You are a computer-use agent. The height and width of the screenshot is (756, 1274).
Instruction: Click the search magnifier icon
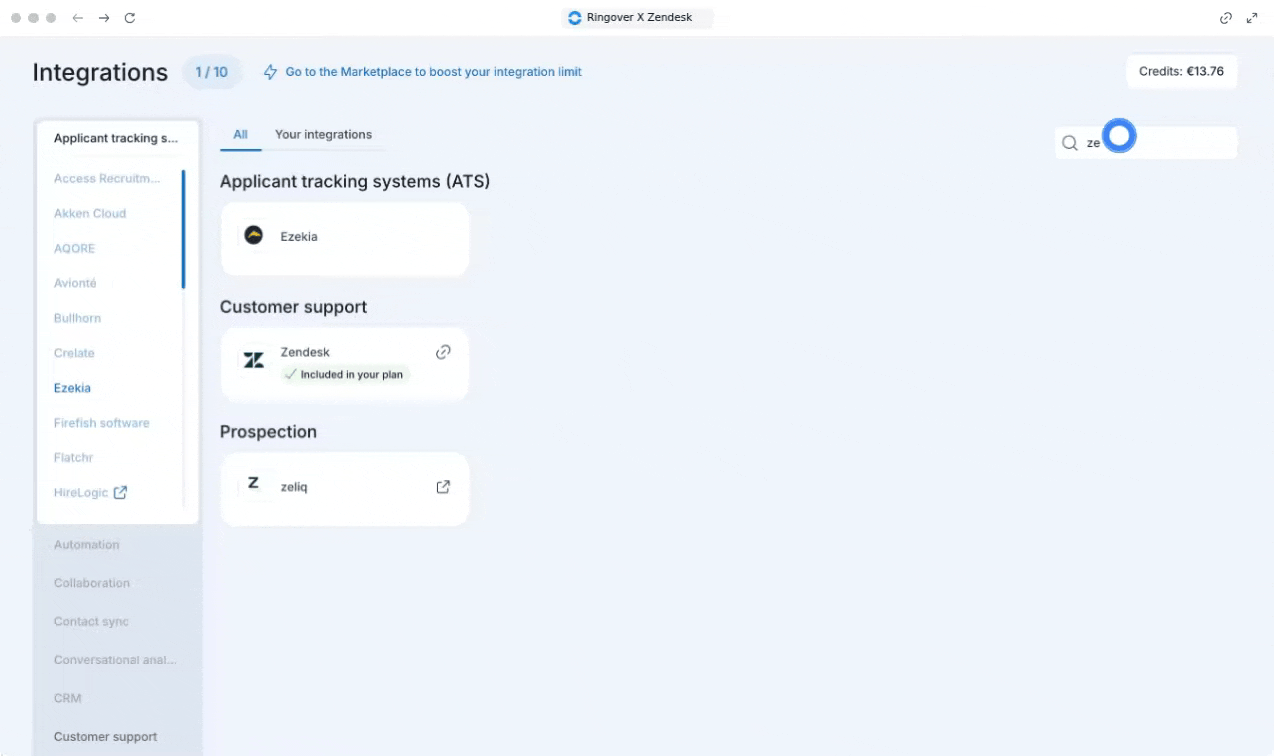pos(1070,143)
